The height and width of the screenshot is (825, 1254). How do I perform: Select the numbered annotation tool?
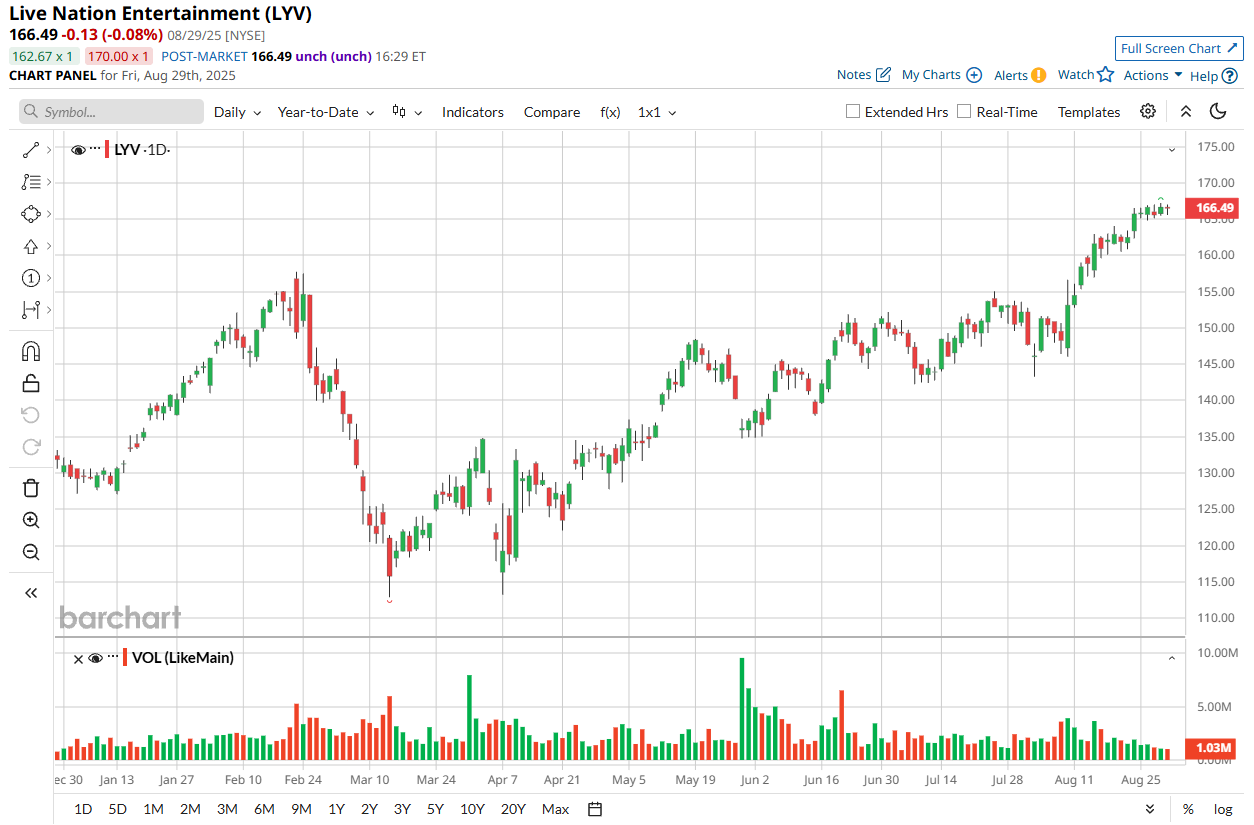30,278
